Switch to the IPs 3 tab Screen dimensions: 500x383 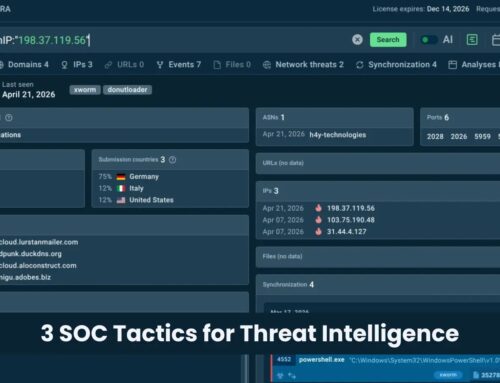77,65
